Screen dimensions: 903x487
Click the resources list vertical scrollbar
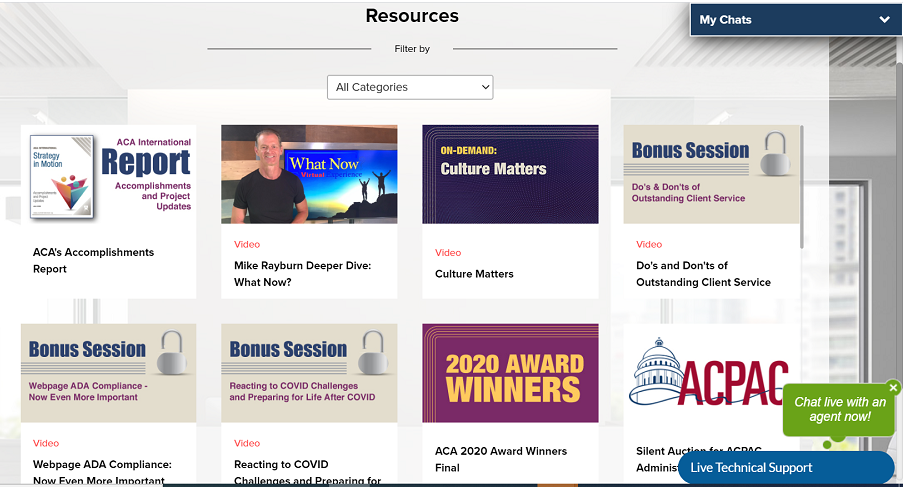802,187
